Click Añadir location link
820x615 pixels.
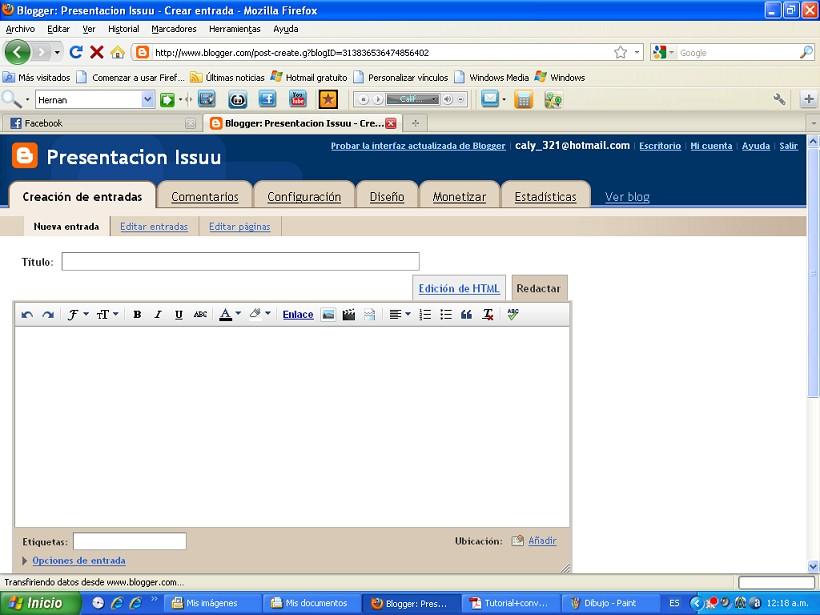click(x=542, y=541)
